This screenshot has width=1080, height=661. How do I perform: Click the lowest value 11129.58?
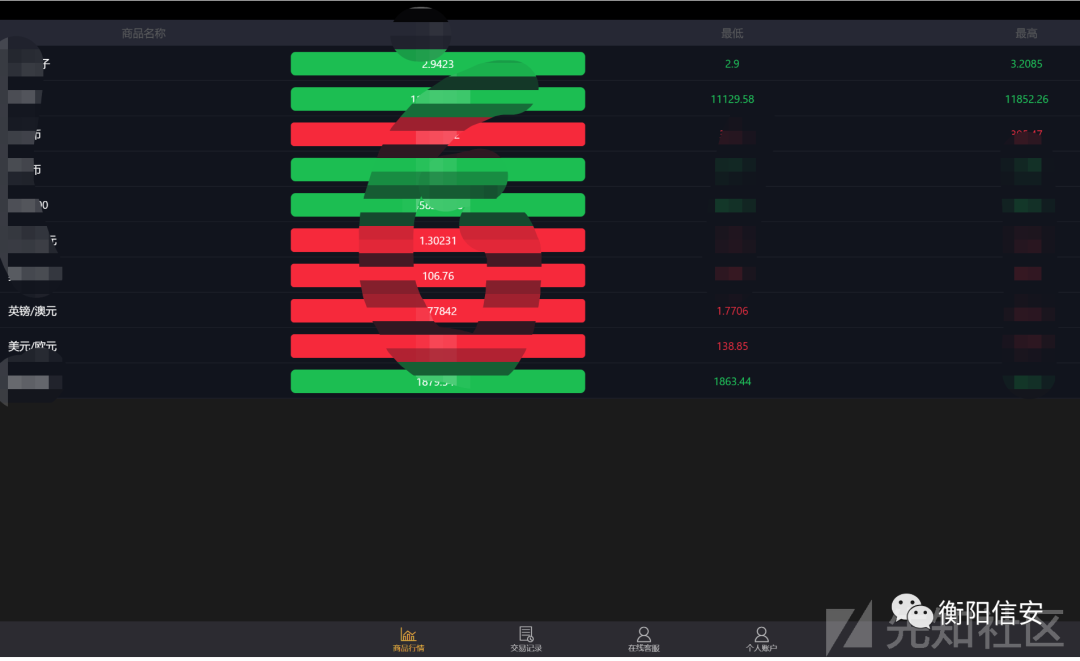732,99
